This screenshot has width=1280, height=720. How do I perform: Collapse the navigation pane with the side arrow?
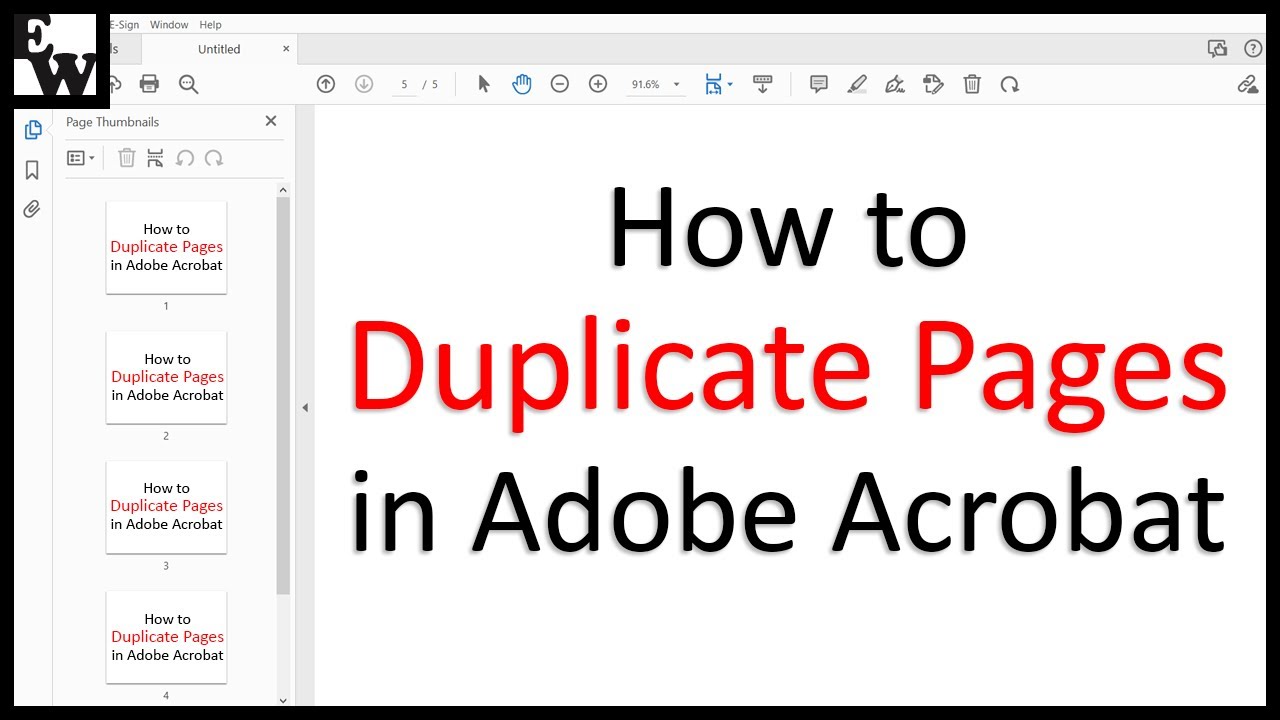tap(305, 408)
